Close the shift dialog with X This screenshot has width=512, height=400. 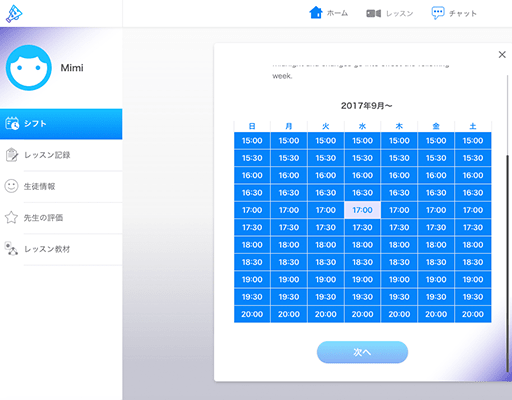click(502, 55)
